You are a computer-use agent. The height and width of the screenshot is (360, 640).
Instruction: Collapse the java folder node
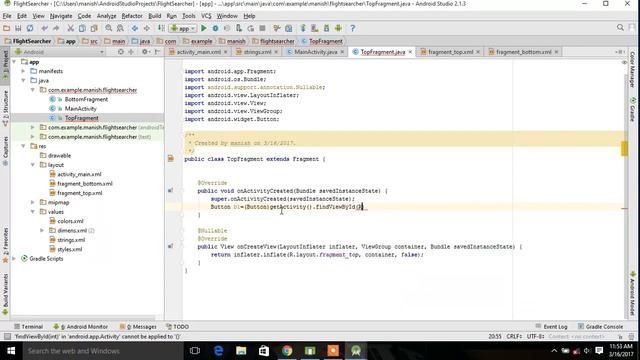24,80
